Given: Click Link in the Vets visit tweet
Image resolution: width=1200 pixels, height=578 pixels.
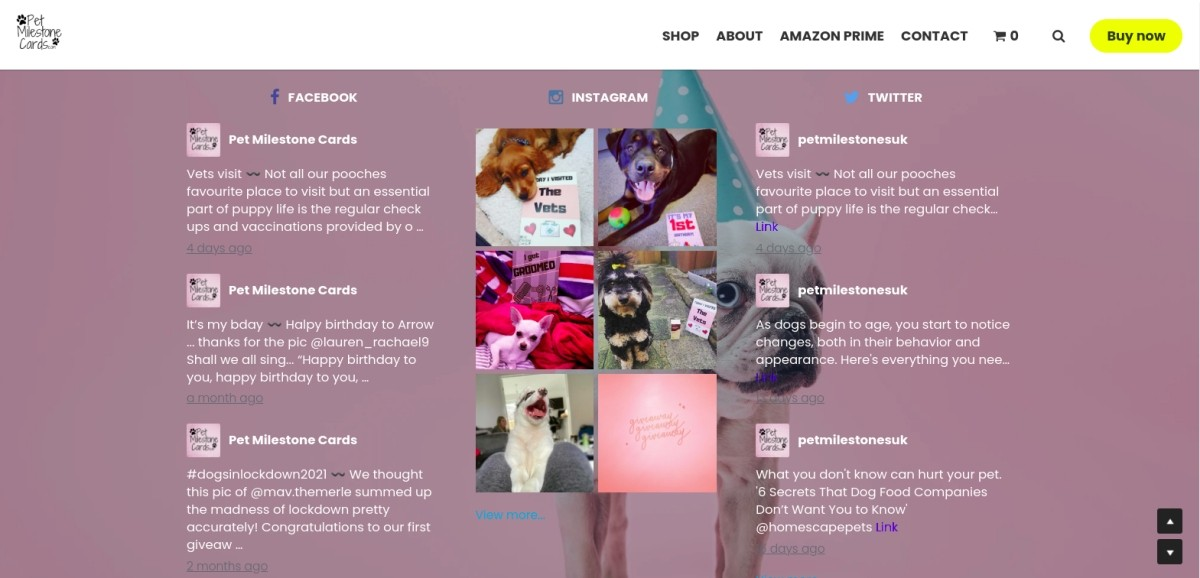Looking at the screenshot, I should (767, 227).
